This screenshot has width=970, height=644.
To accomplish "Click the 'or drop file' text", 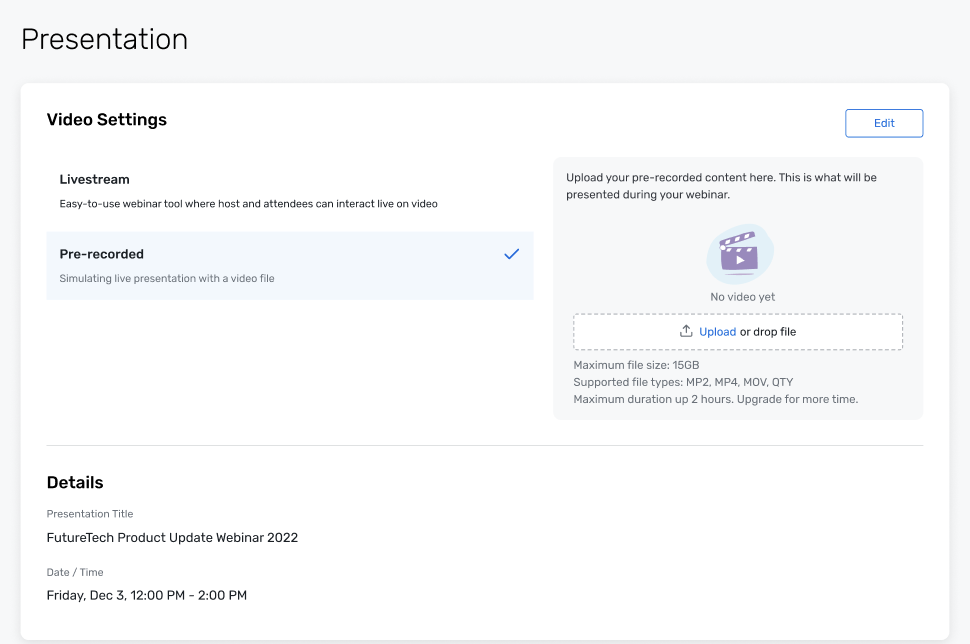I will pos(768,332).
